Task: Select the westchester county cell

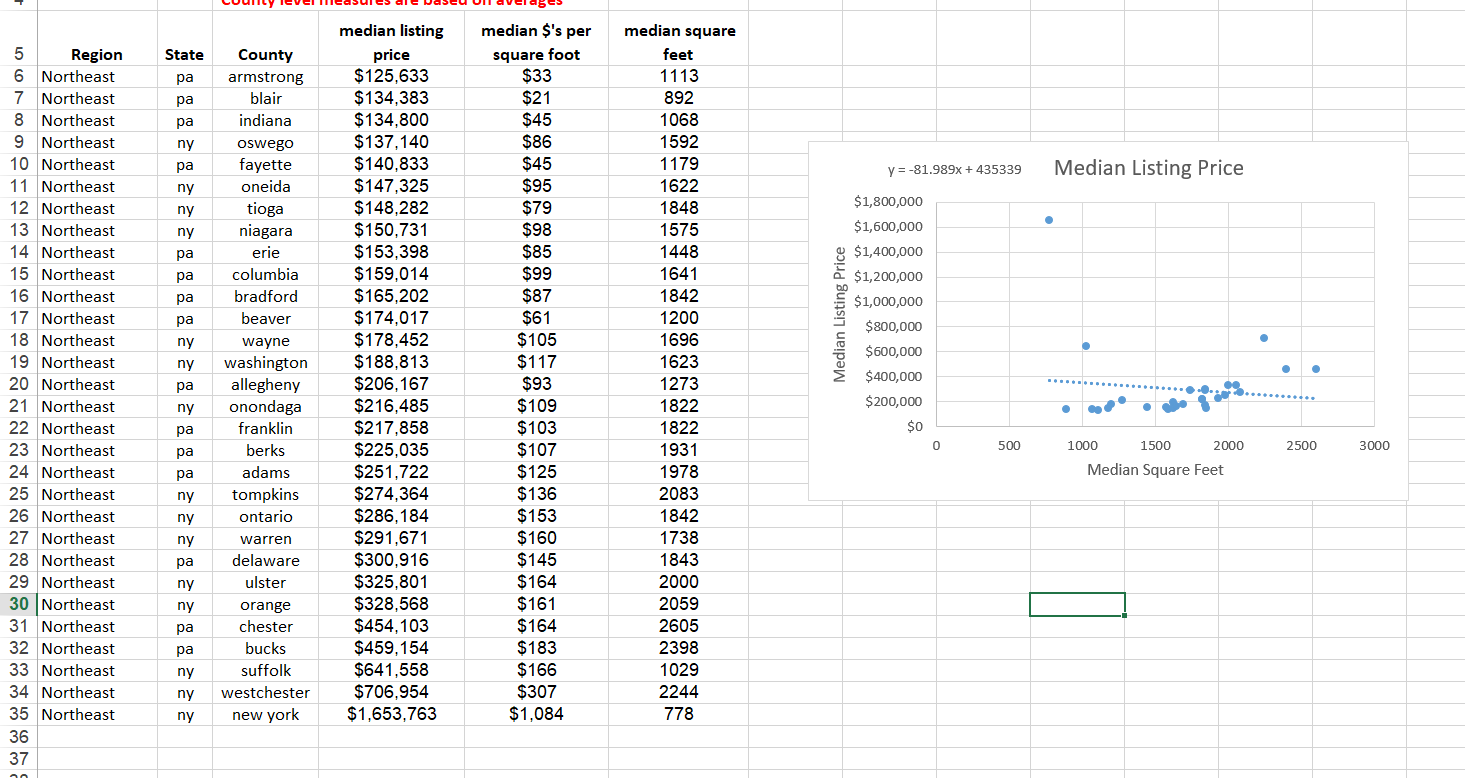Action: click(265, 693)
